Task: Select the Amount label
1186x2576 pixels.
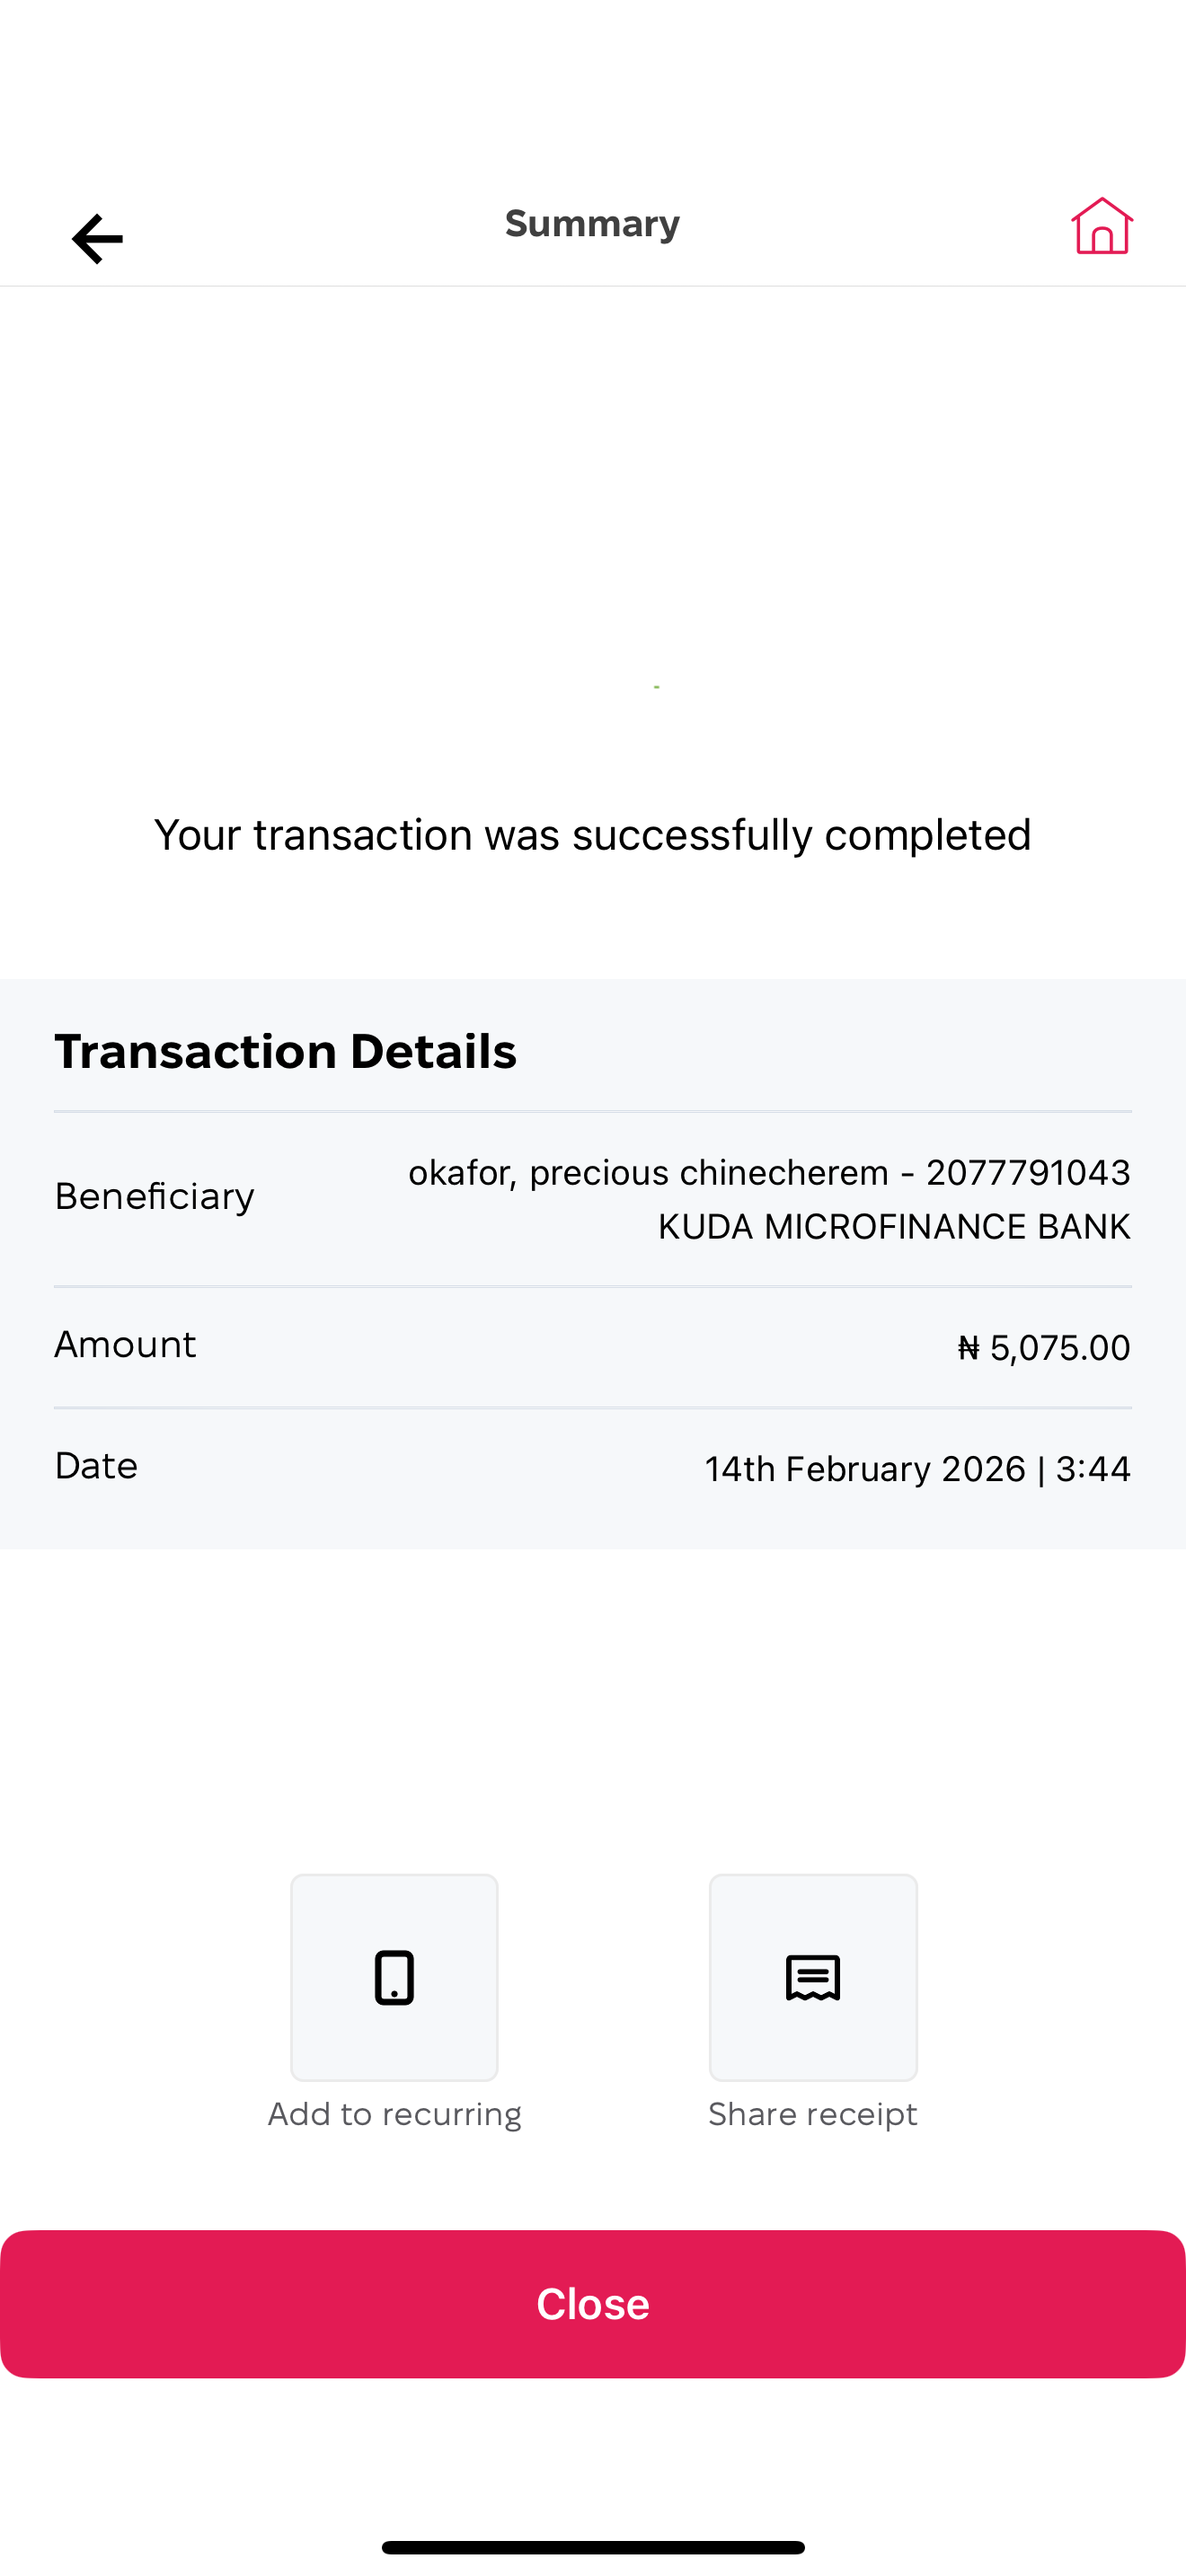Action: tap(125, 1345)
